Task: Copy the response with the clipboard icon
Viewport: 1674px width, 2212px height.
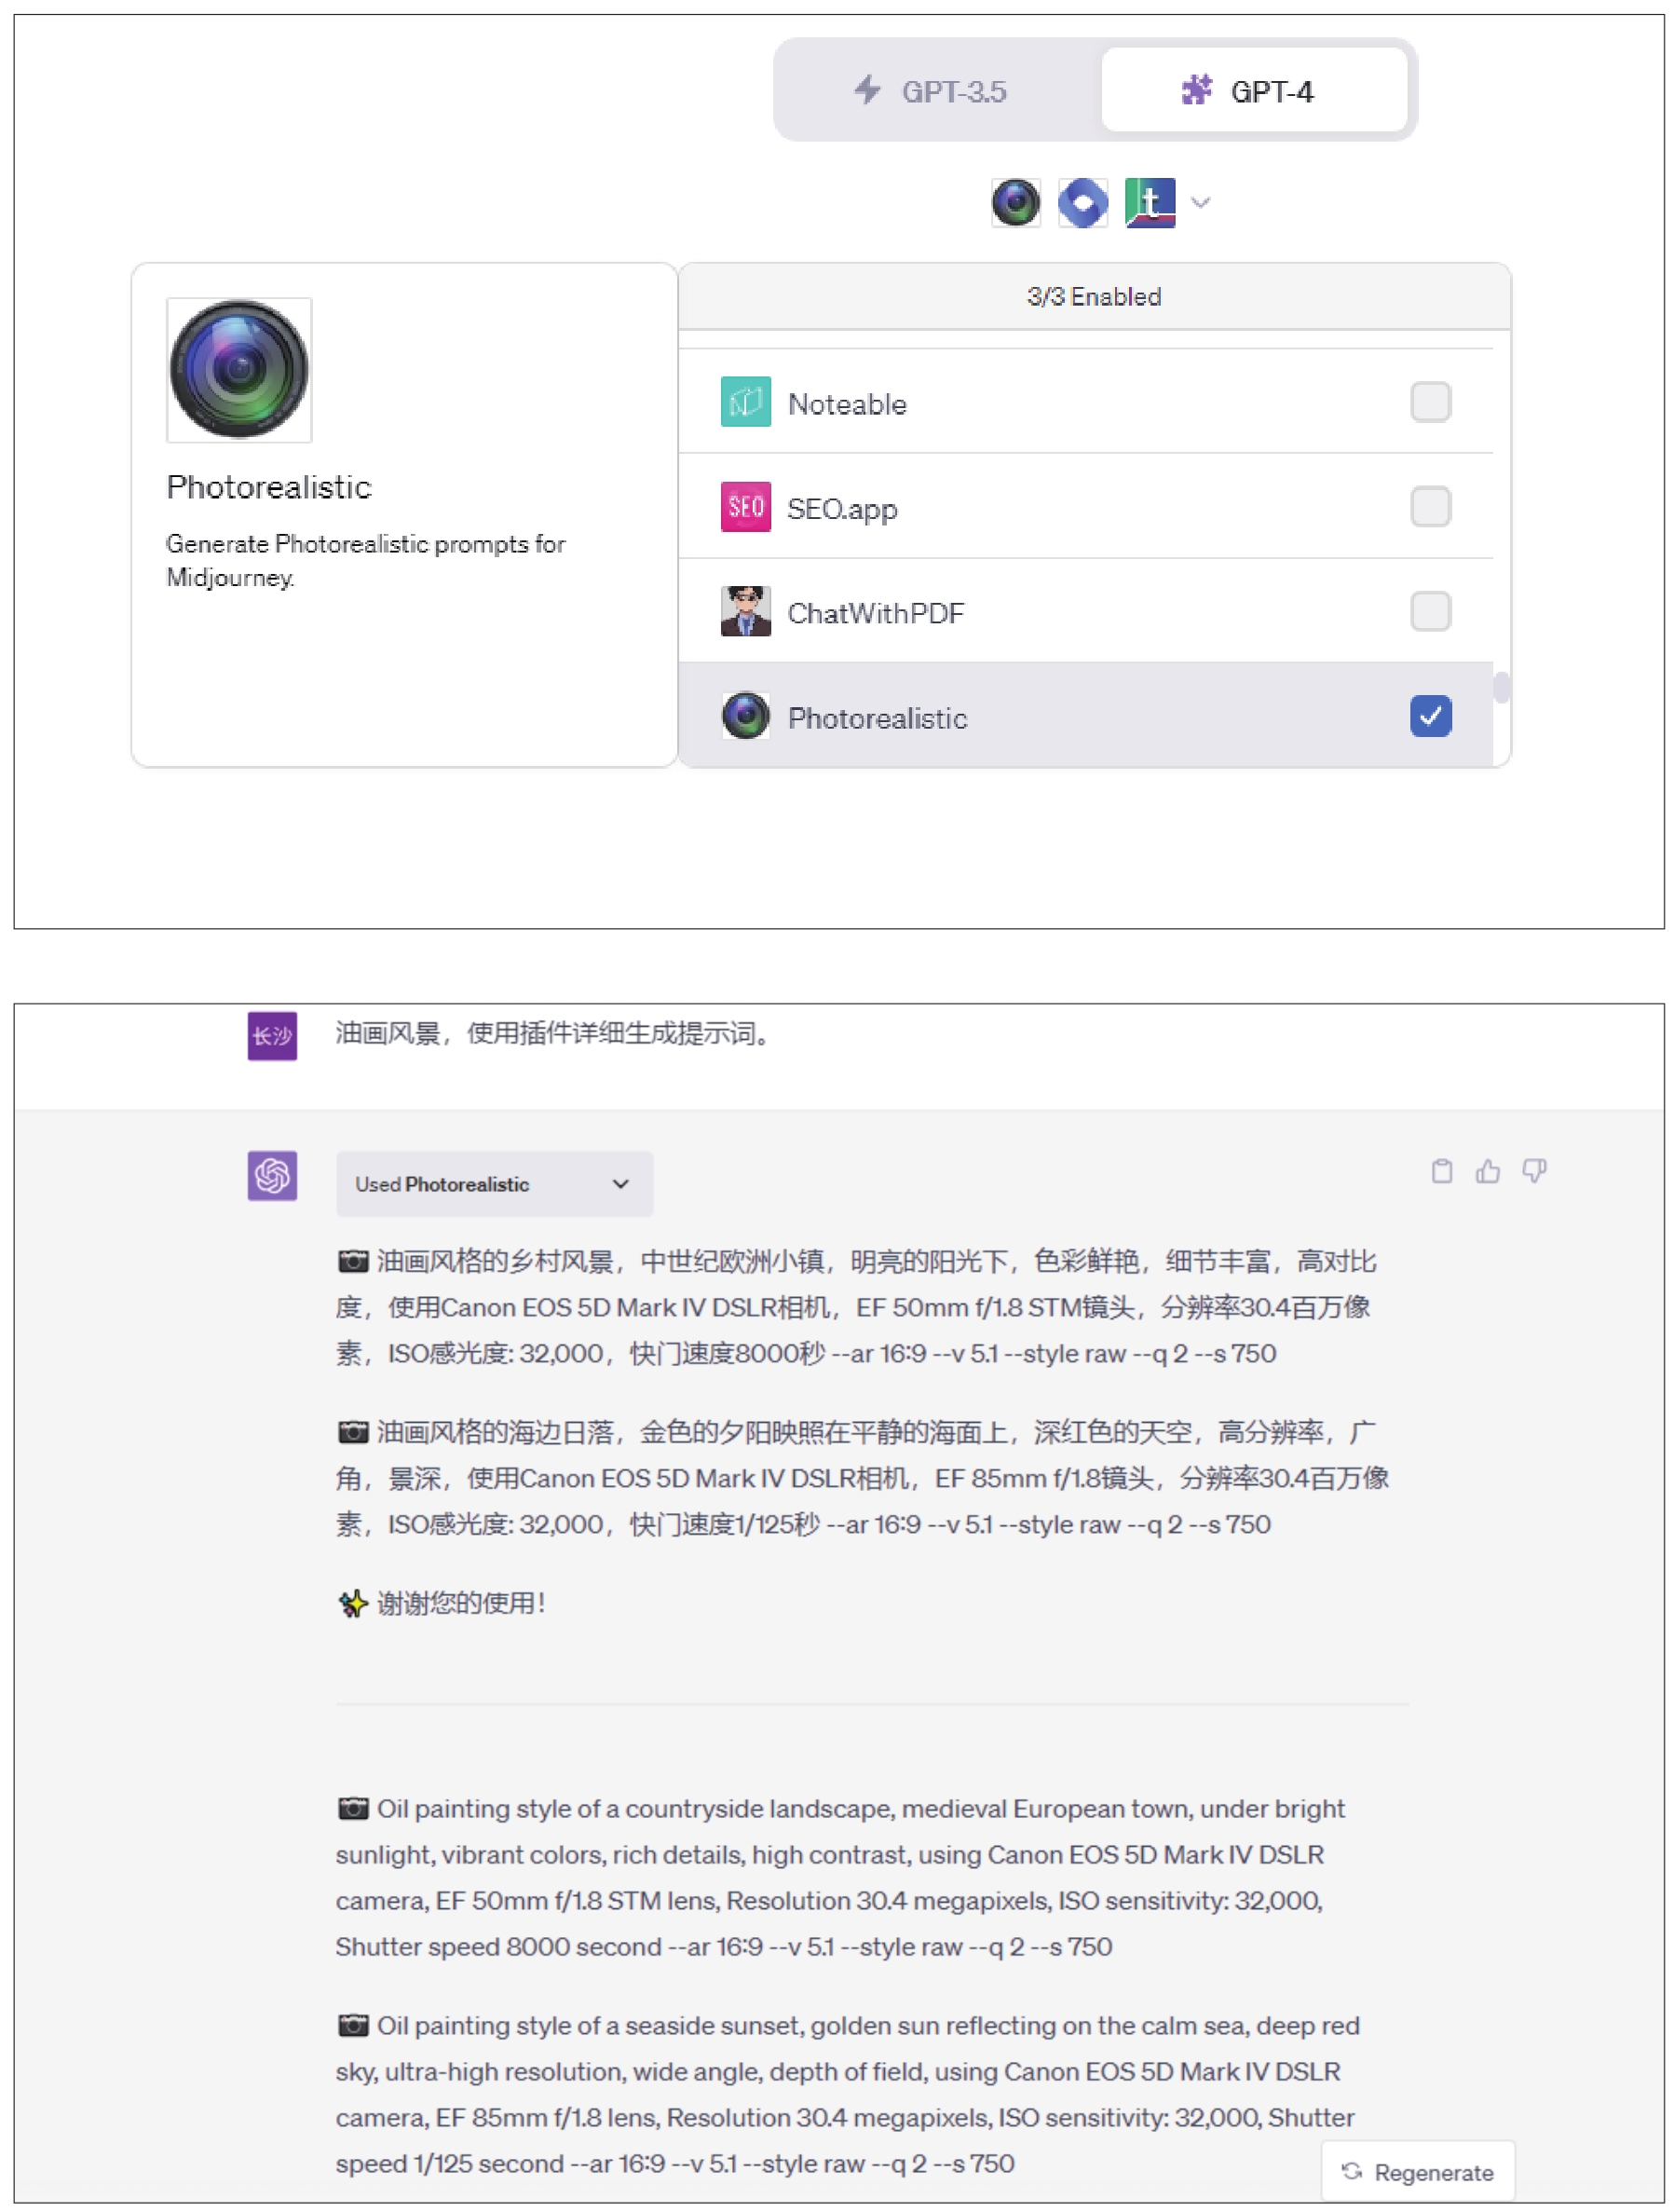Action: (1441, 1171)
